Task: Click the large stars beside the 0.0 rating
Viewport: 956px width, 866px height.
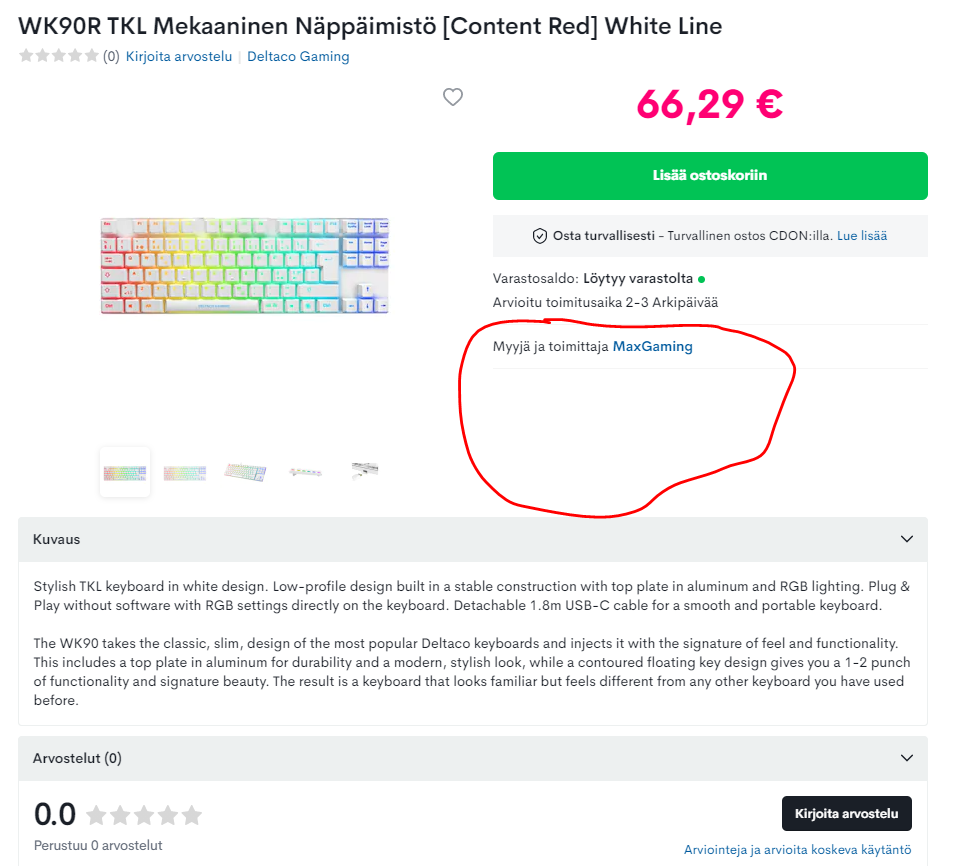Action: [x=144, y=815]
